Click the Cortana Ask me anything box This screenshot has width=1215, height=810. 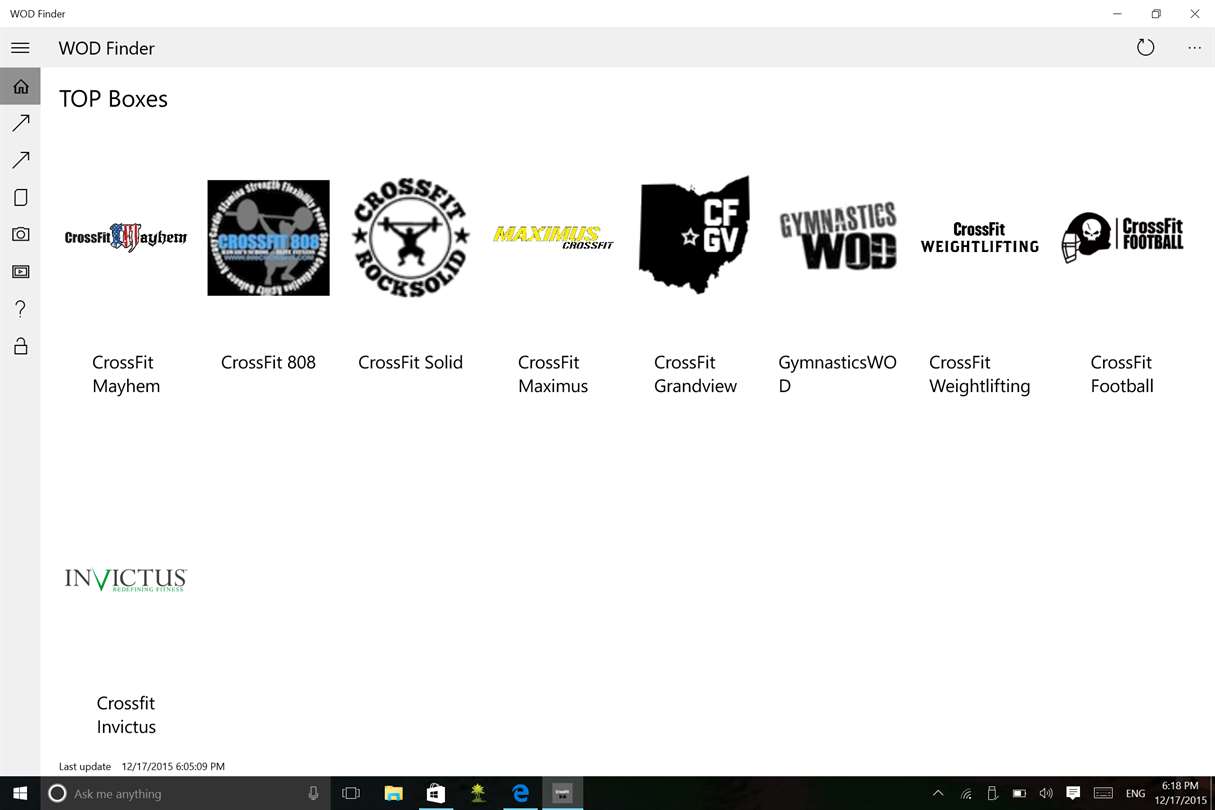185,793
